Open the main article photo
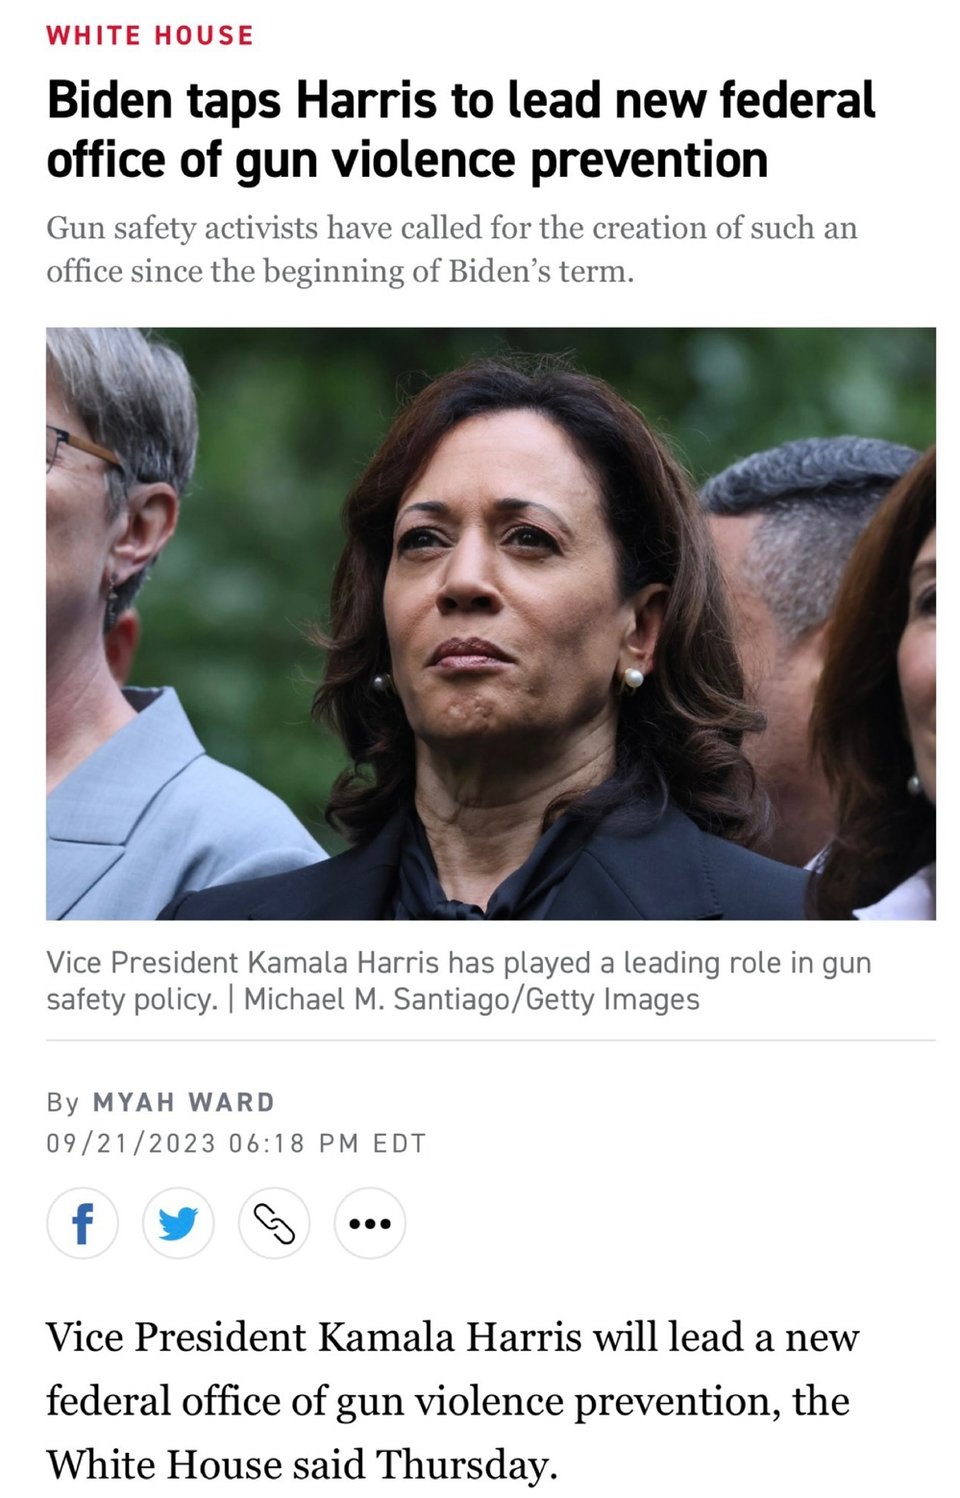The width and height of the screenshot is (960, 1498). pyautogui.click(x=491, y=623)
